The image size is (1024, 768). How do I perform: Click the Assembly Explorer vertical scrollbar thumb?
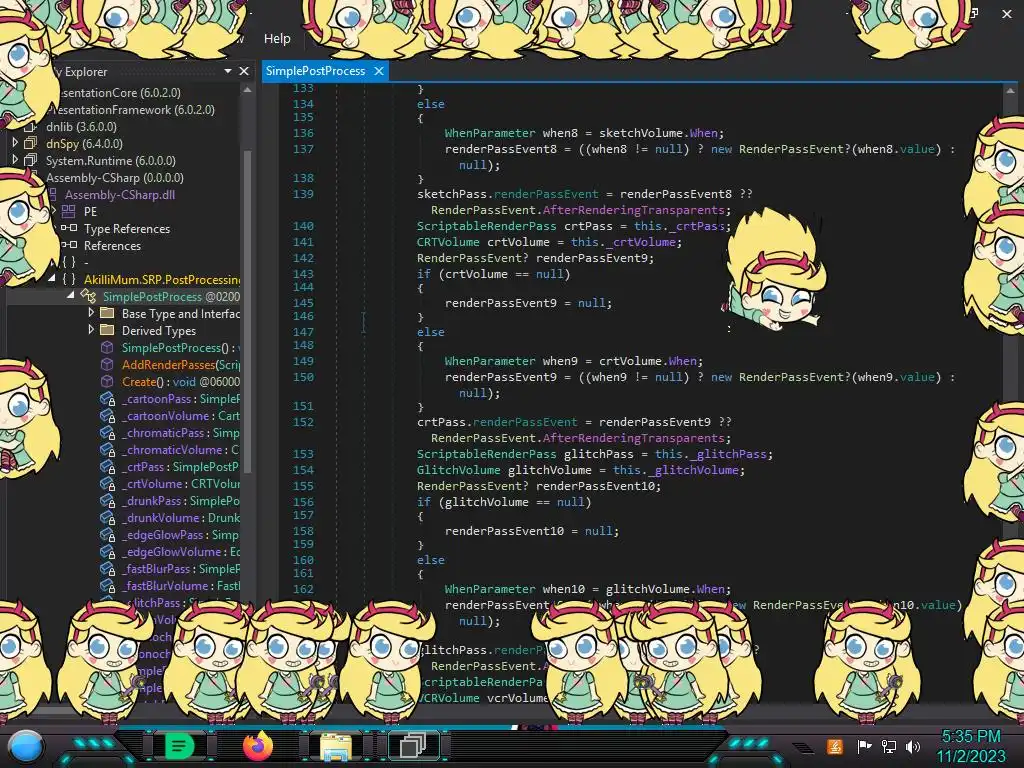point(248,310)
